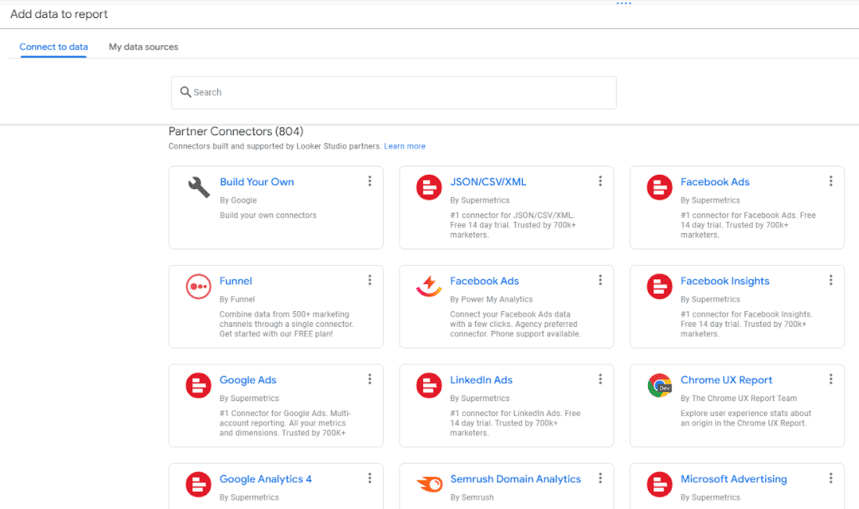
Task: Open the Funnel connector title
Action: pos(236,281)
